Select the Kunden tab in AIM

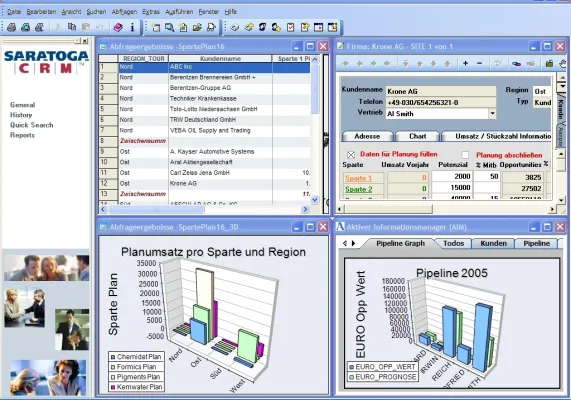pyautogui.click(x=493, y=243)
